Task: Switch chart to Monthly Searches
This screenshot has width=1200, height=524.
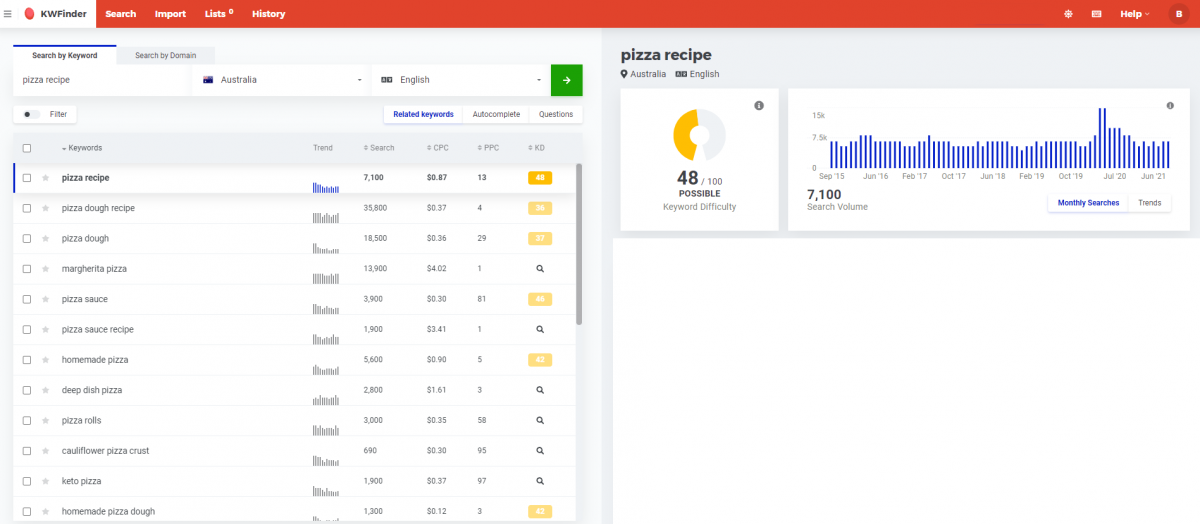Action: pyautogui.click(x=1088, y=203)
